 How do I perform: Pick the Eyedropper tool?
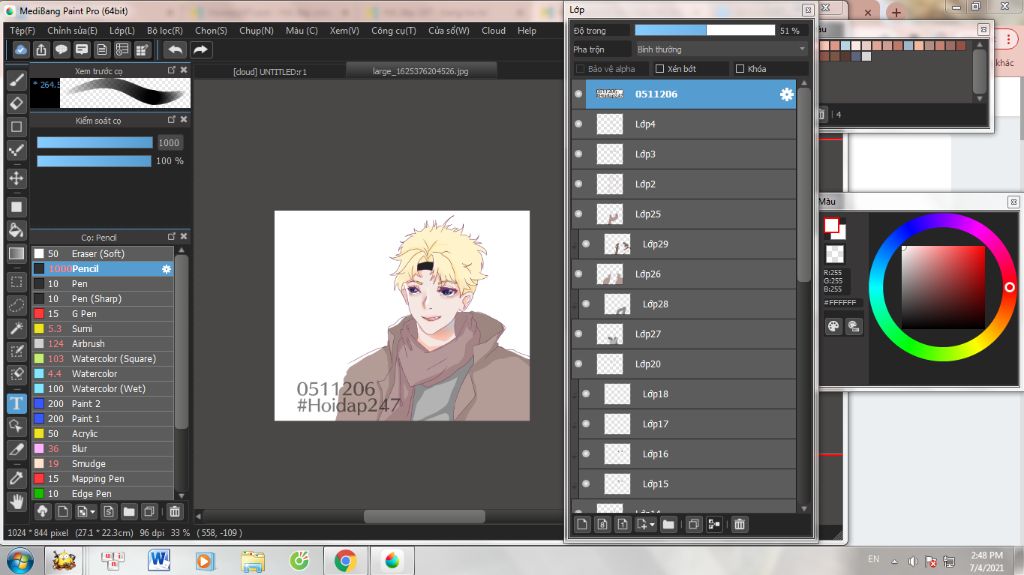point(16,478)
